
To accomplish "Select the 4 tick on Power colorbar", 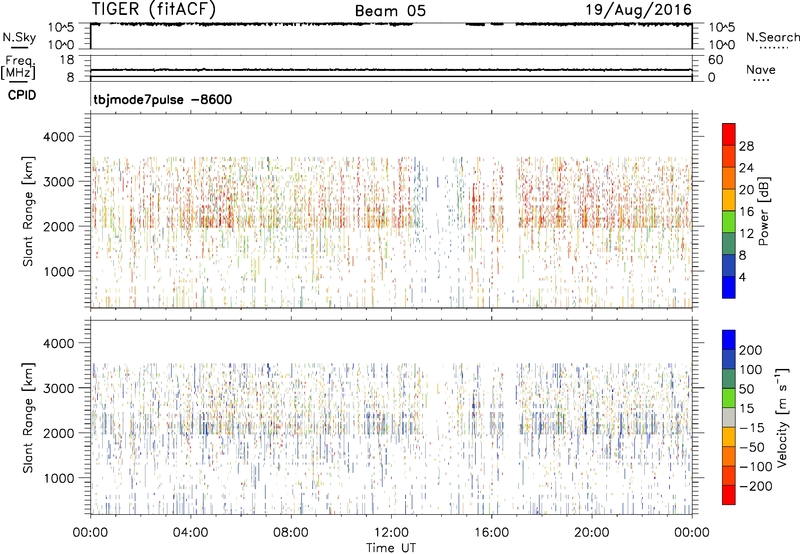I will [x=742, y=277].
